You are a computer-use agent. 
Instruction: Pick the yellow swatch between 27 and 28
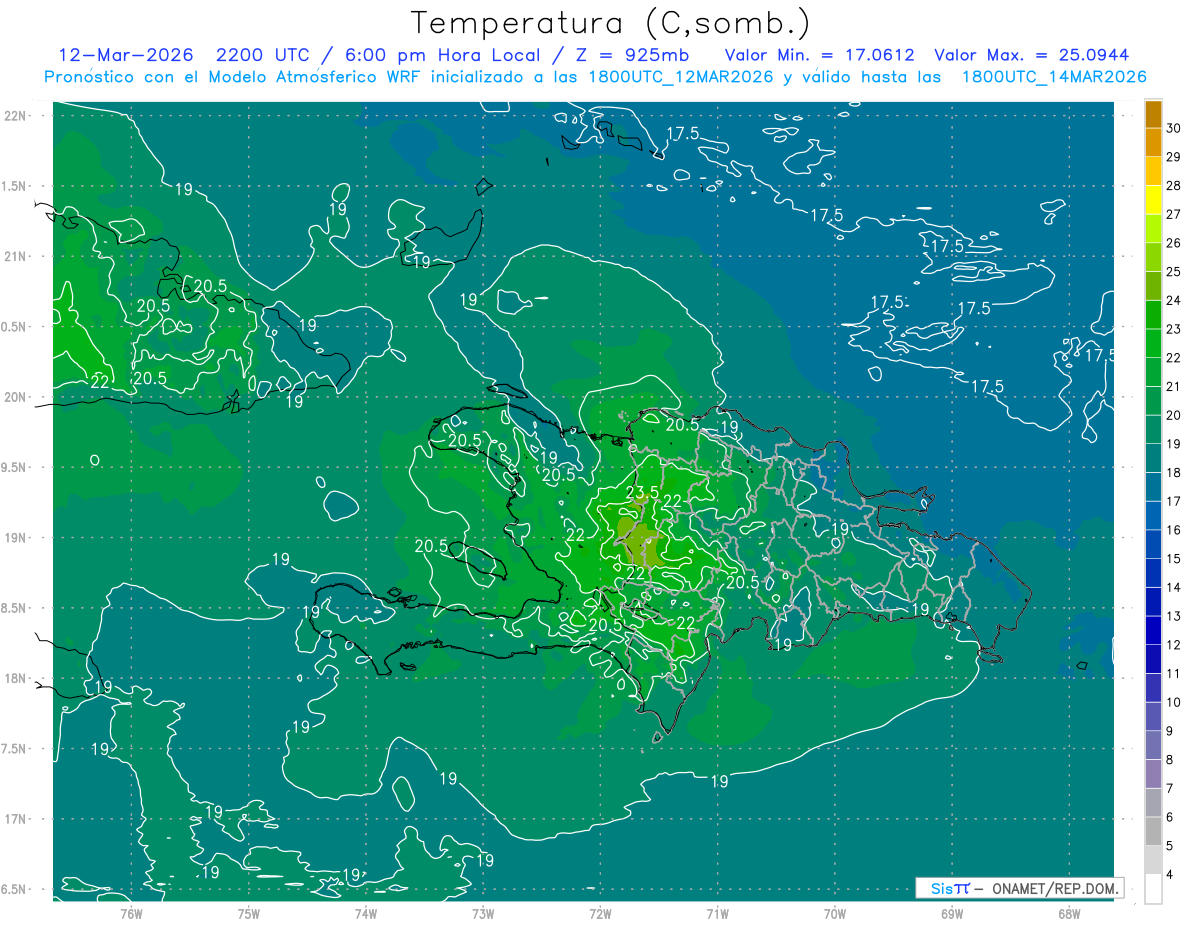1153,200
